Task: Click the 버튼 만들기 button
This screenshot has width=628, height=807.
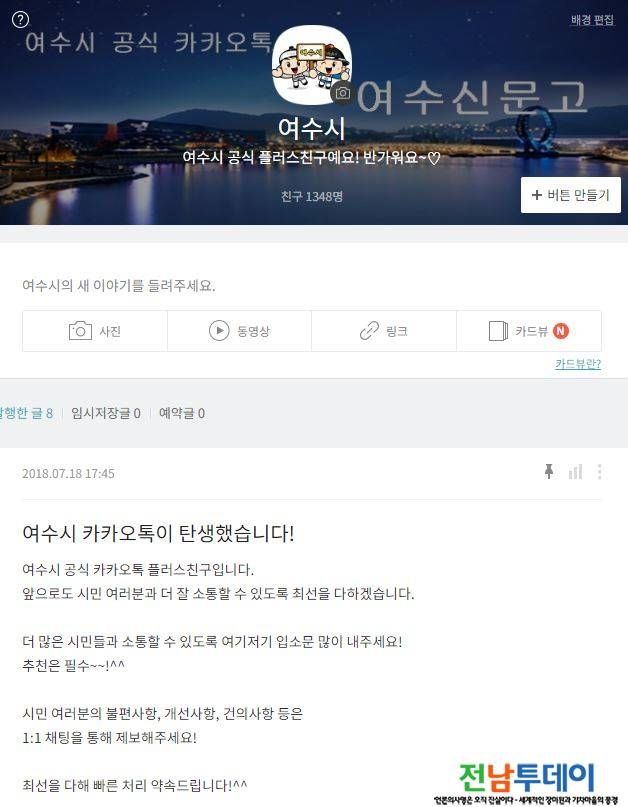Action: (570, 195)
